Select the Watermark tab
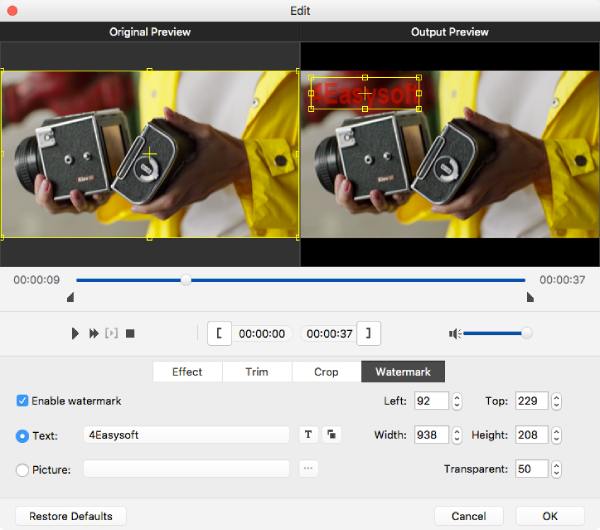This screenshot has width=600, height=530. pos(403,372)
